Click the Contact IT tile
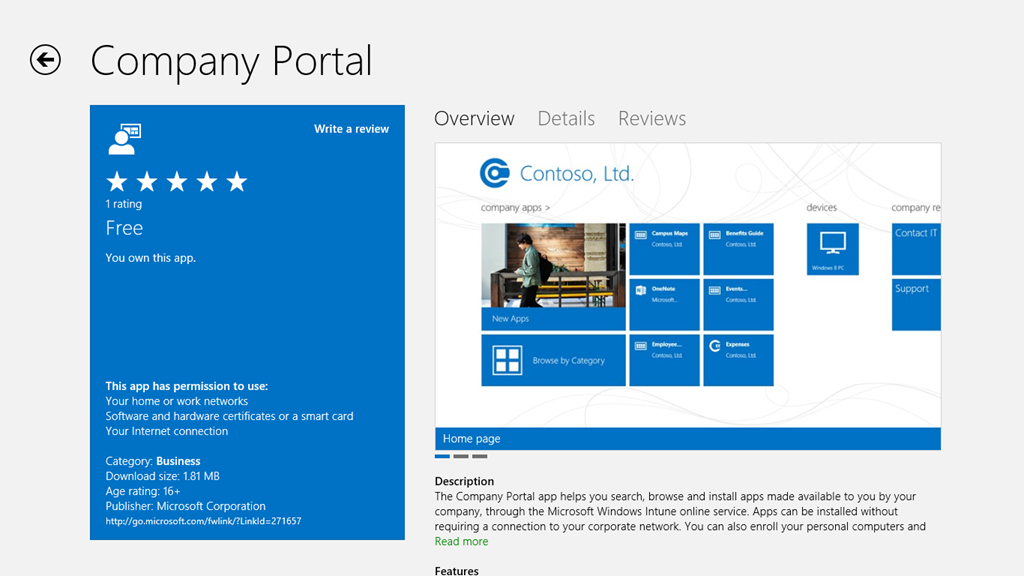Image resolution: width=1024 pixels, height=576 pixels. coord(916,248)
